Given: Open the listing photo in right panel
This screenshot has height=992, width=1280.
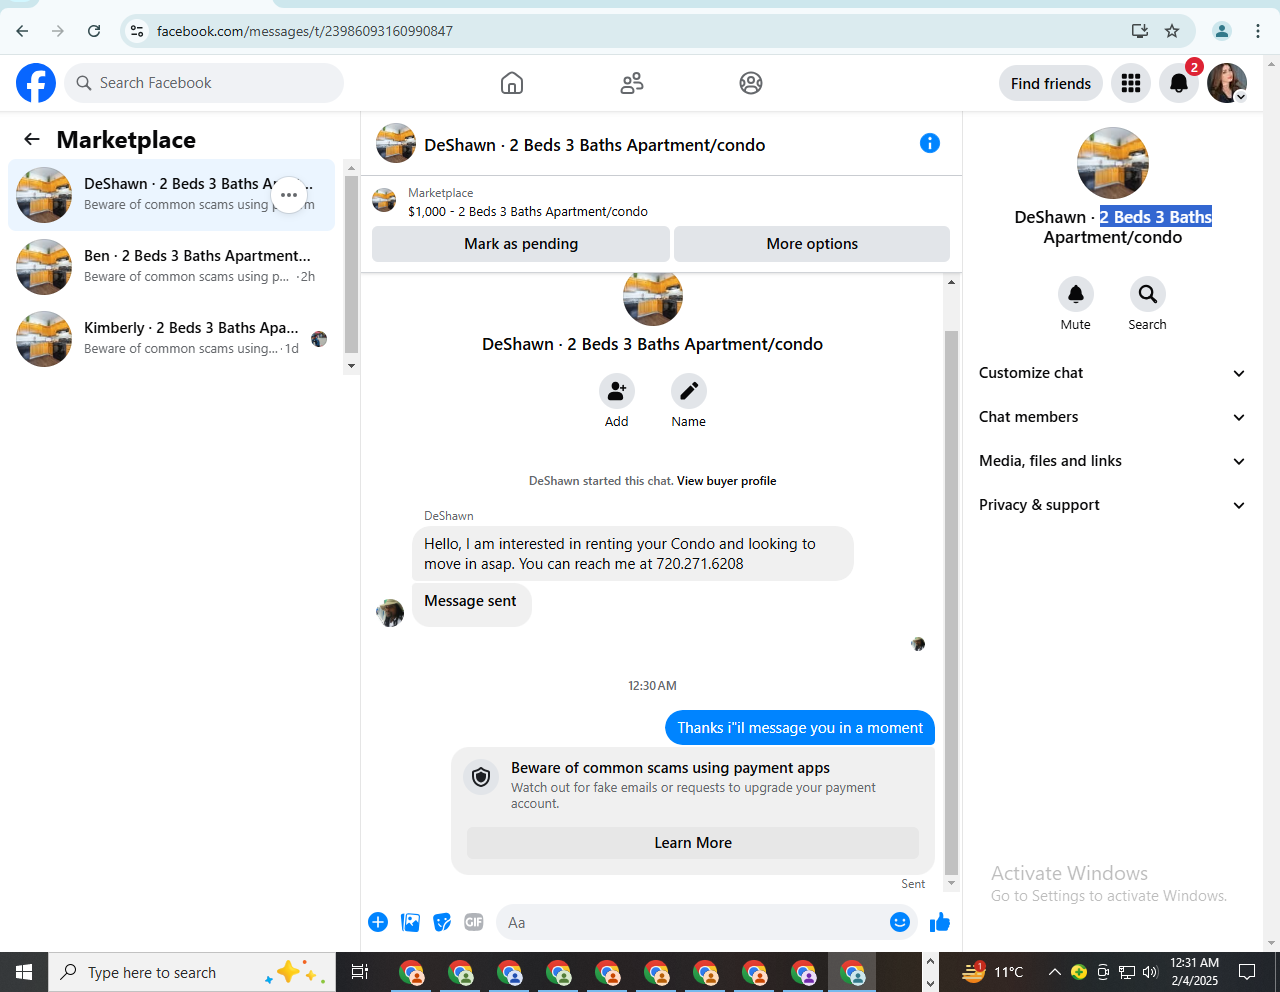Looking at the screenshot, I should click(x=1113, y=163).
